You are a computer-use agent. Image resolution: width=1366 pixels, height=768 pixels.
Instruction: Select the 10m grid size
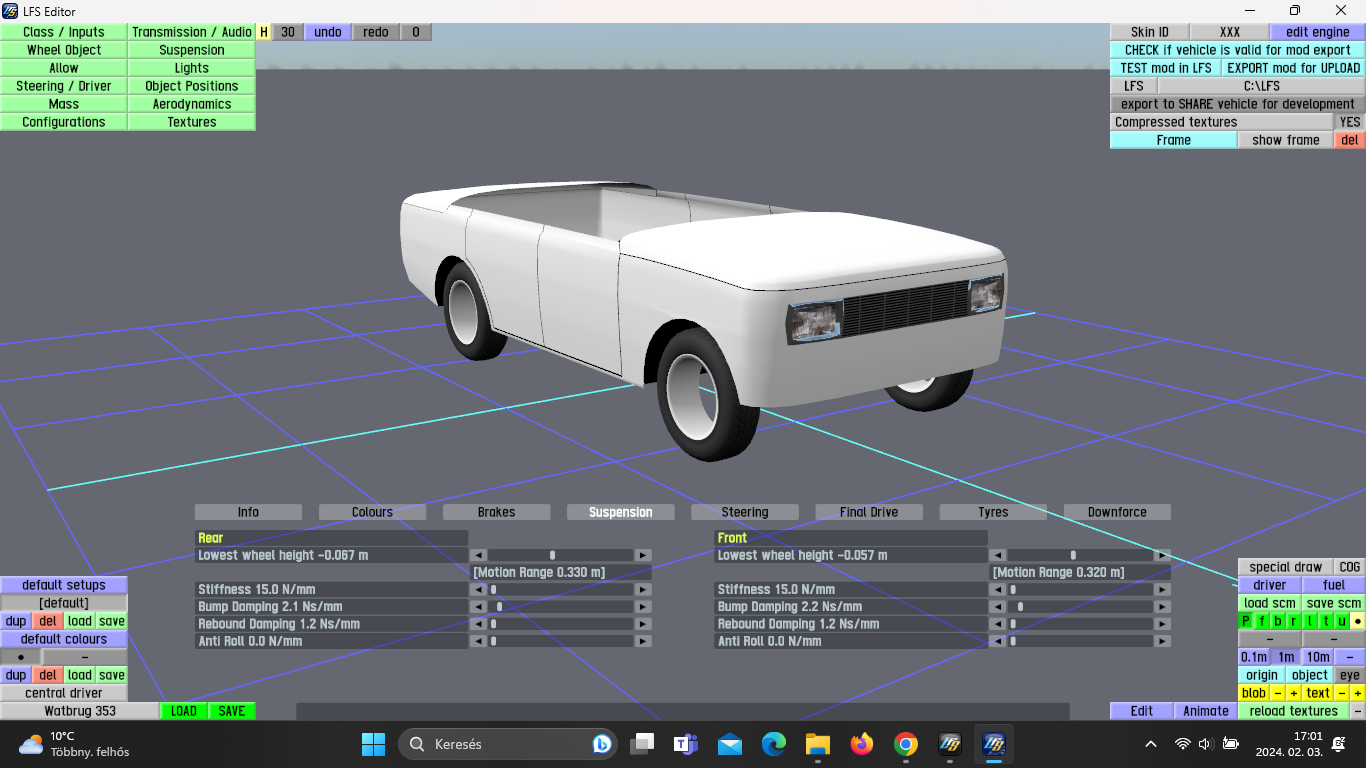tap(1318, 657)
